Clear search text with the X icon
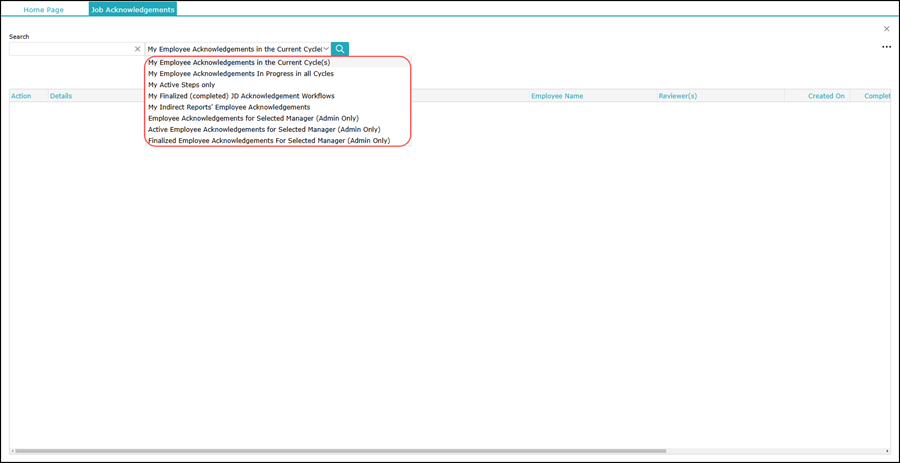900x463 pixels. click(138, 49)
